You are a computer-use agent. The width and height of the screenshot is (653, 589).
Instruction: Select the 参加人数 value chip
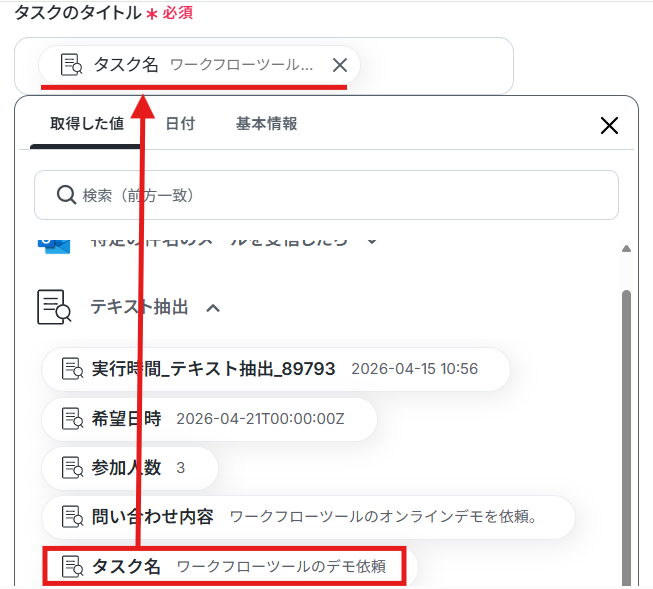[130, 468]
